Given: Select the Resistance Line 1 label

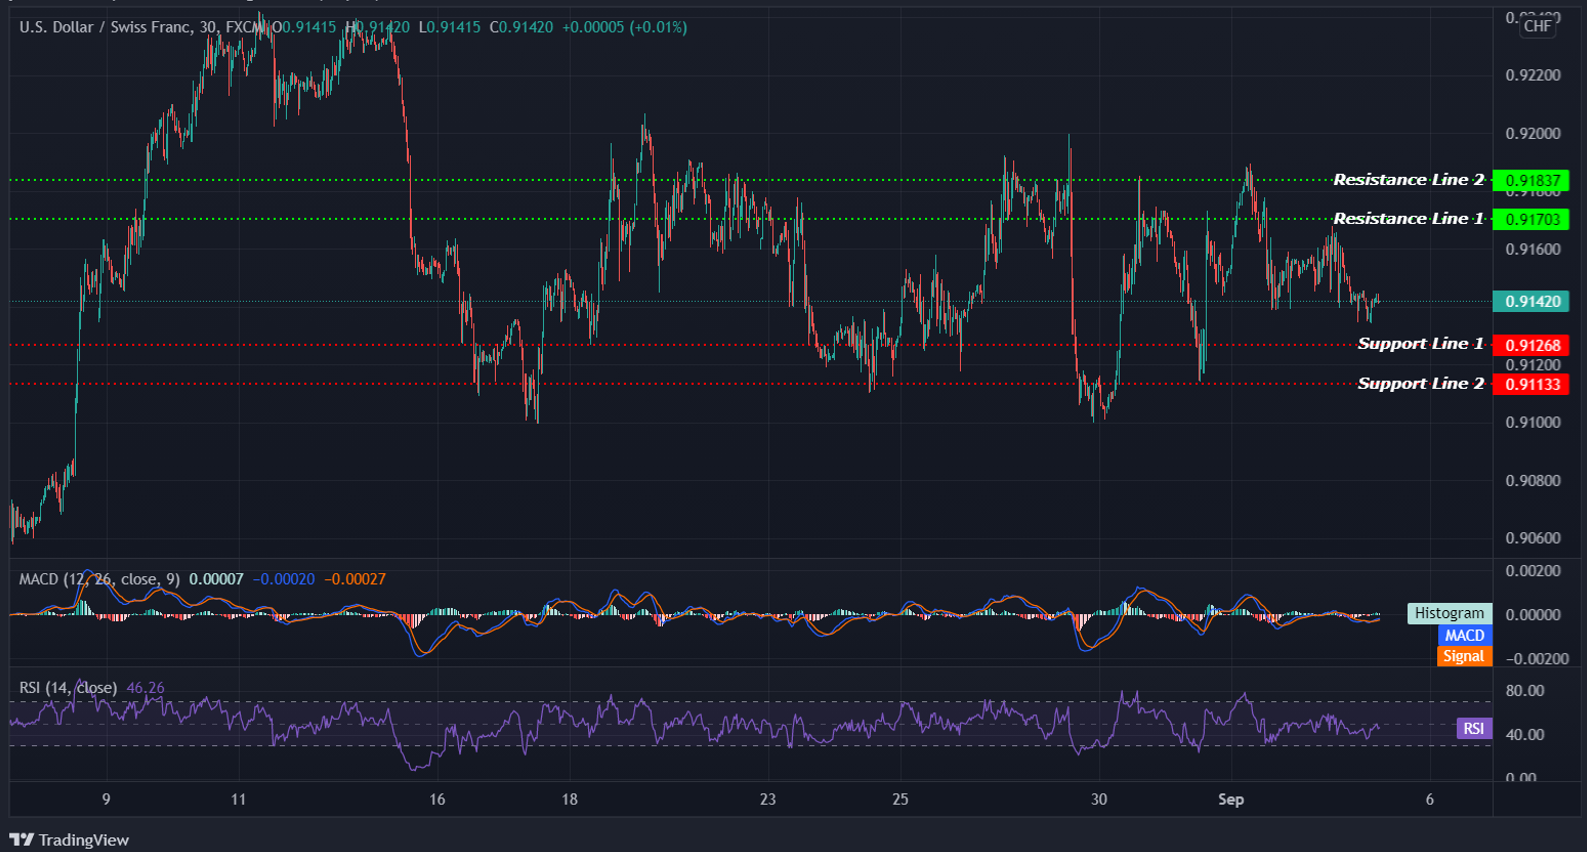Looking at the screenshot, I should click(x=1409, y=219).
